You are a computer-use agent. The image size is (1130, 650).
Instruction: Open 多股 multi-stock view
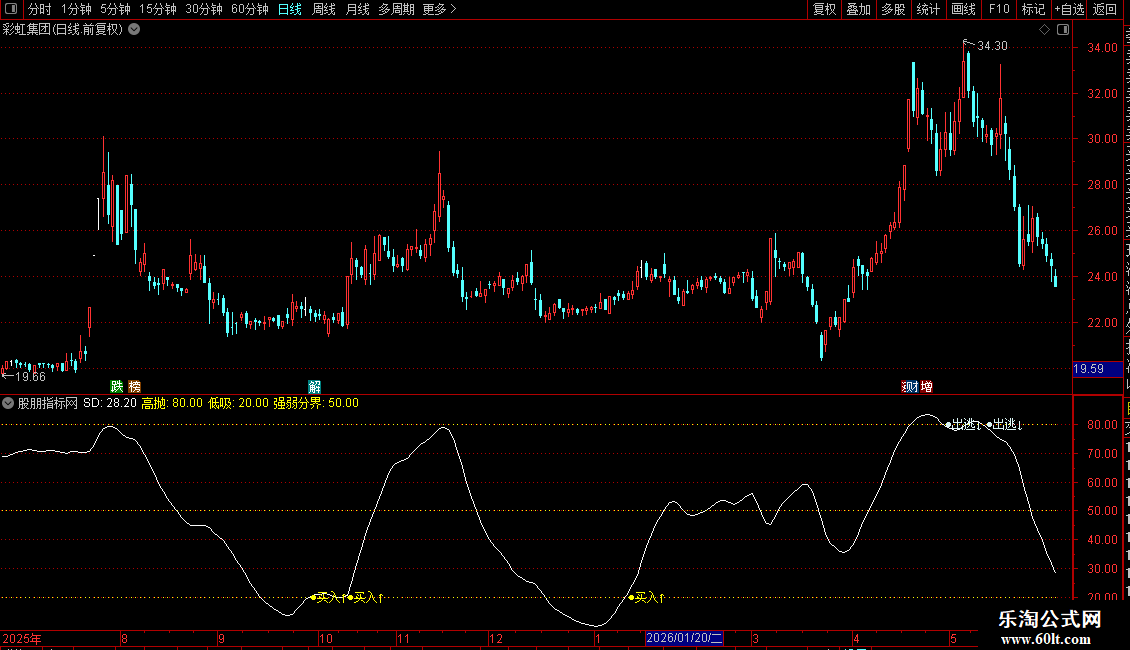click(893, 9)
